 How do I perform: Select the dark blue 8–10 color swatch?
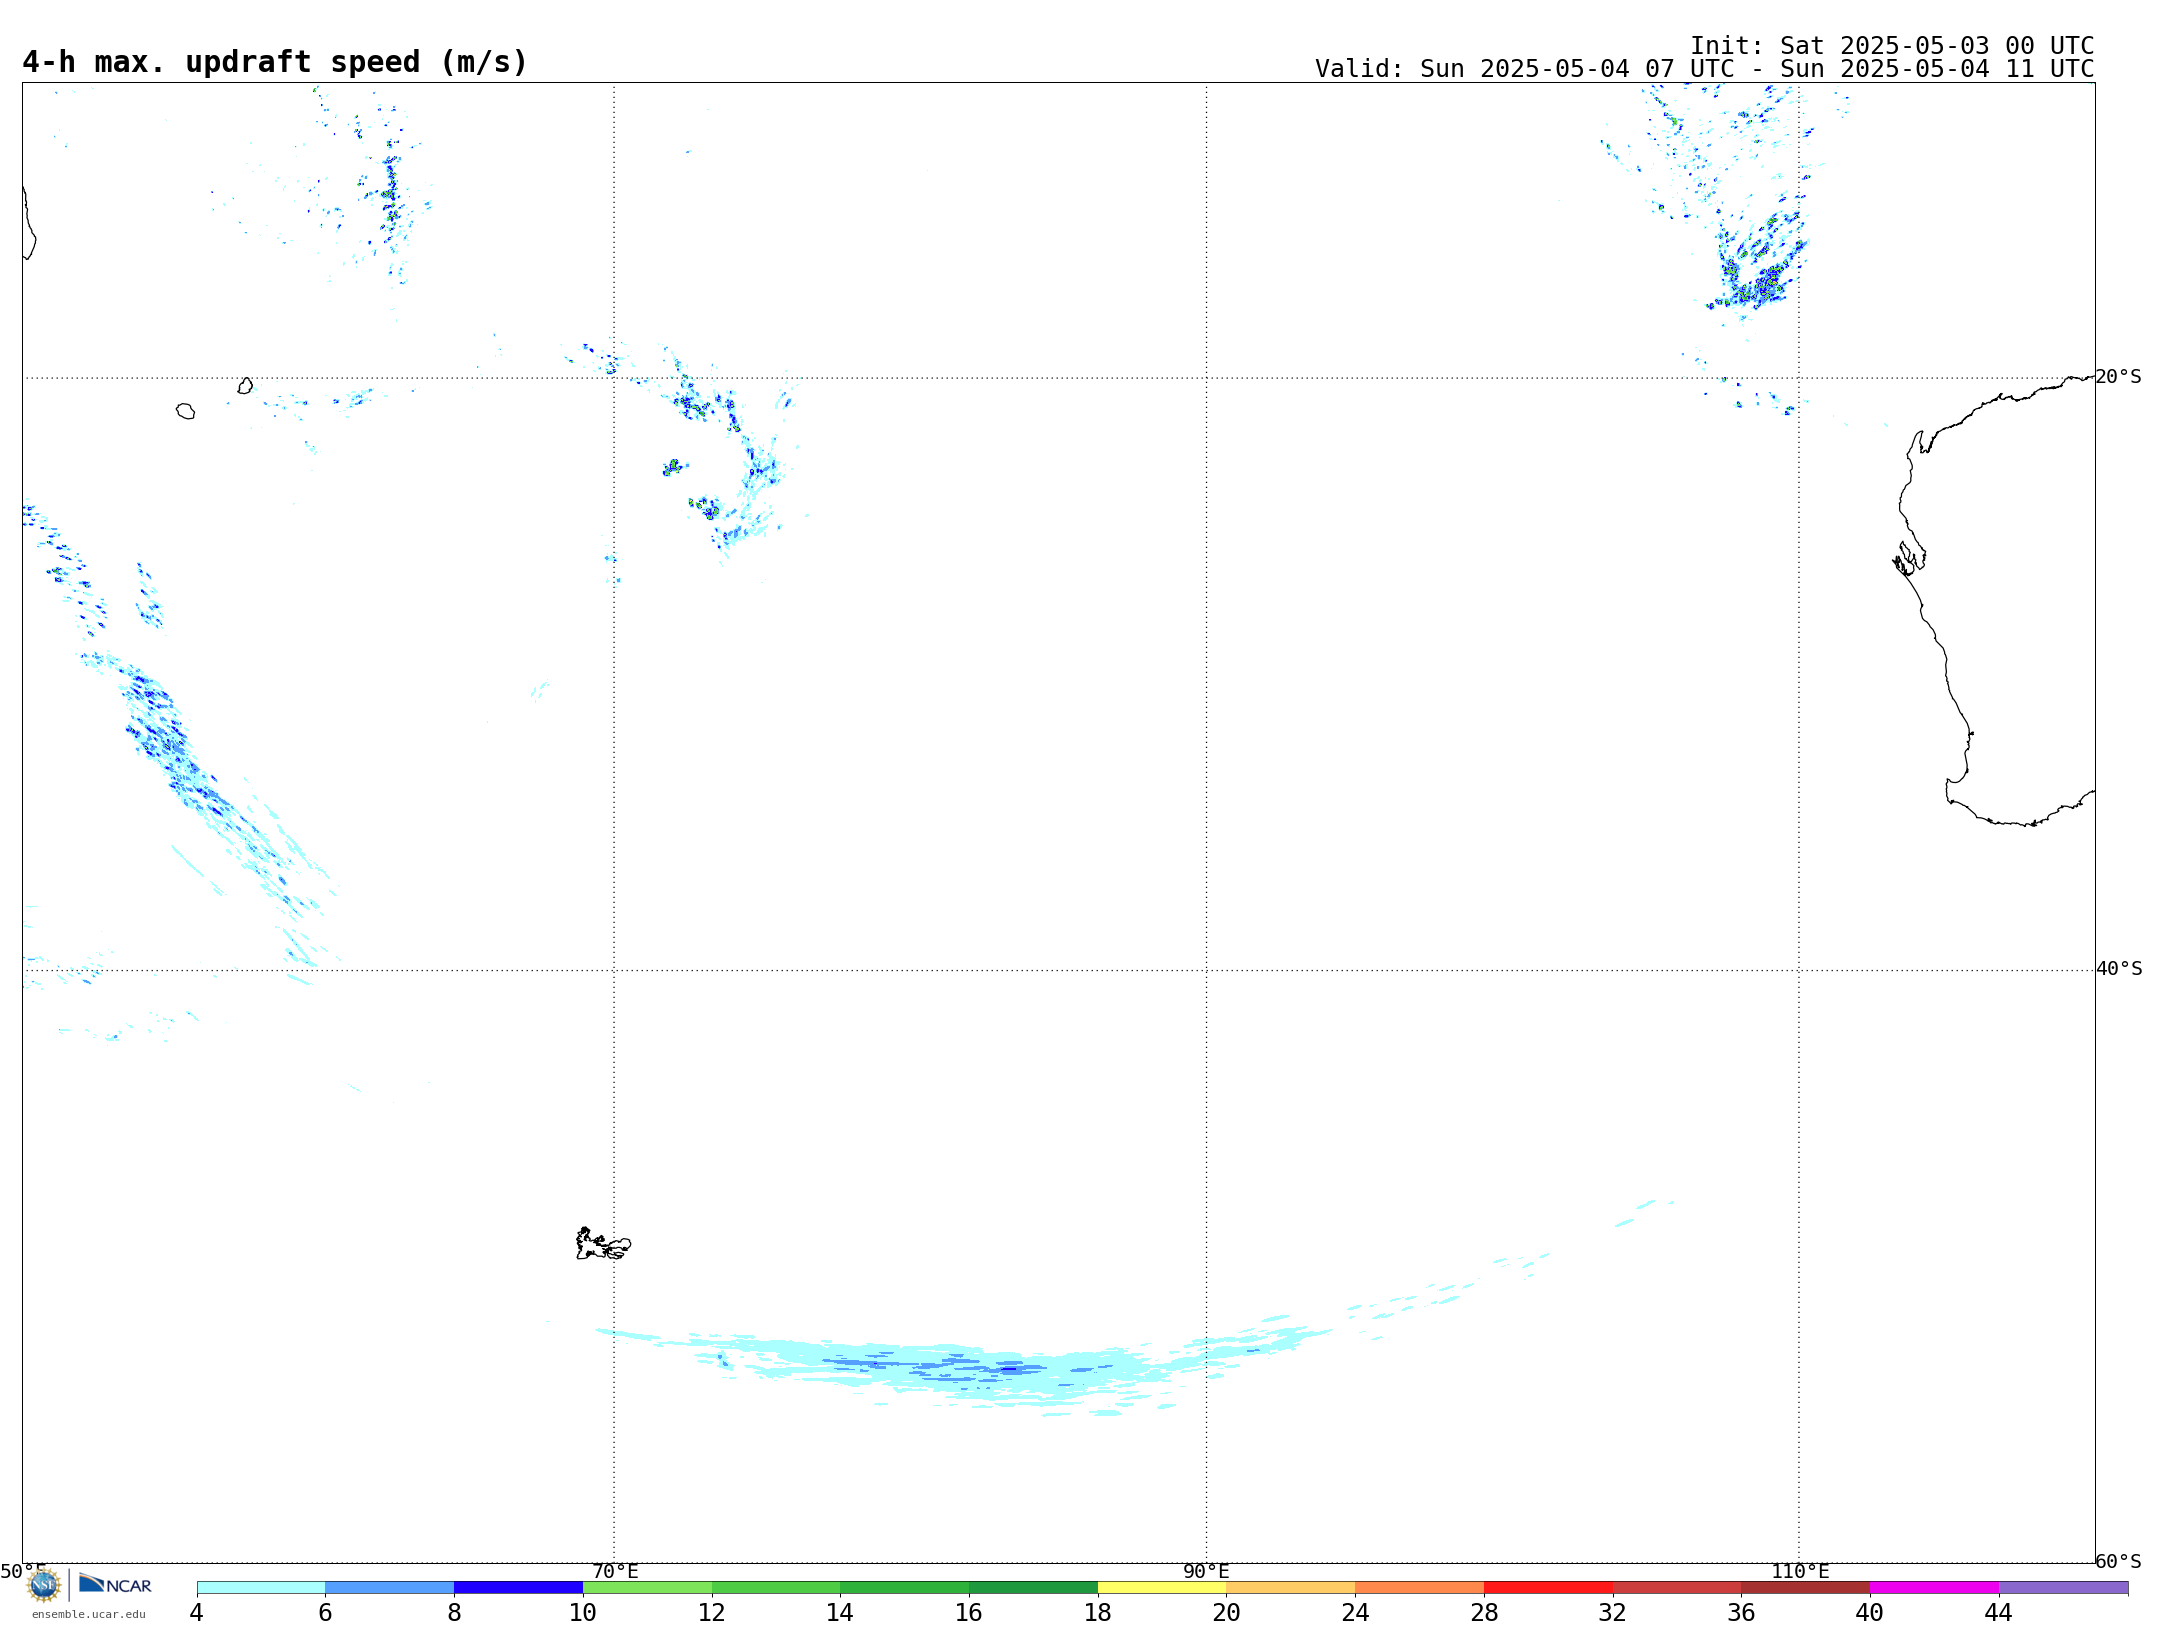coord(519,1587)
